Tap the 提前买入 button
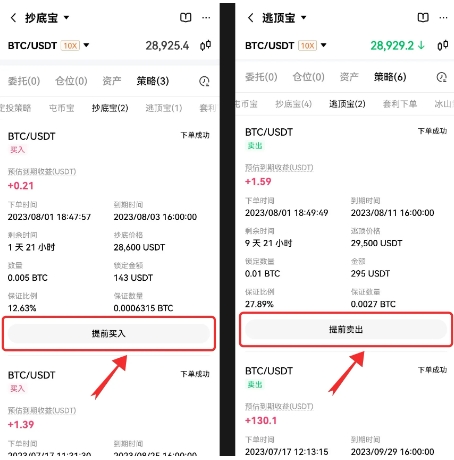Image resolution: width=454 pixels, height=460 pixels. coord(109,334)
